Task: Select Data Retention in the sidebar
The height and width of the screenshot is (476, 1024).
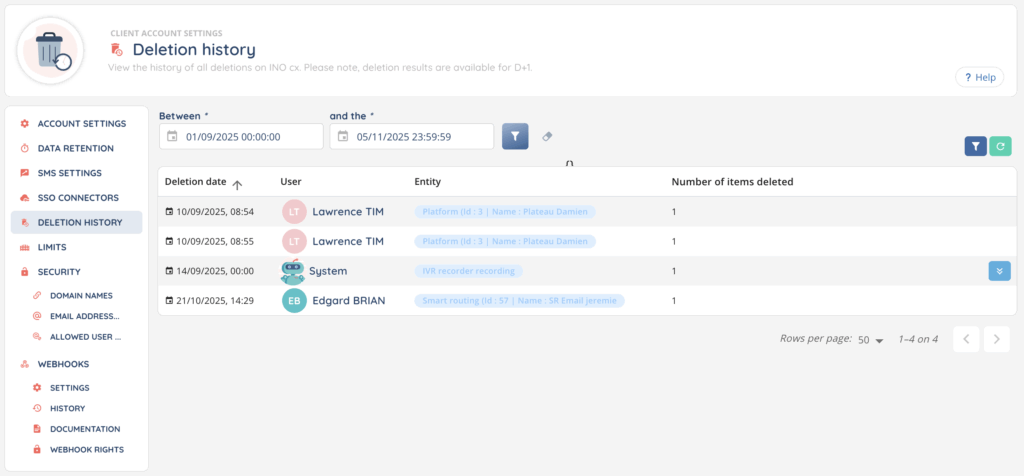Action: click(x=75, y=148)
